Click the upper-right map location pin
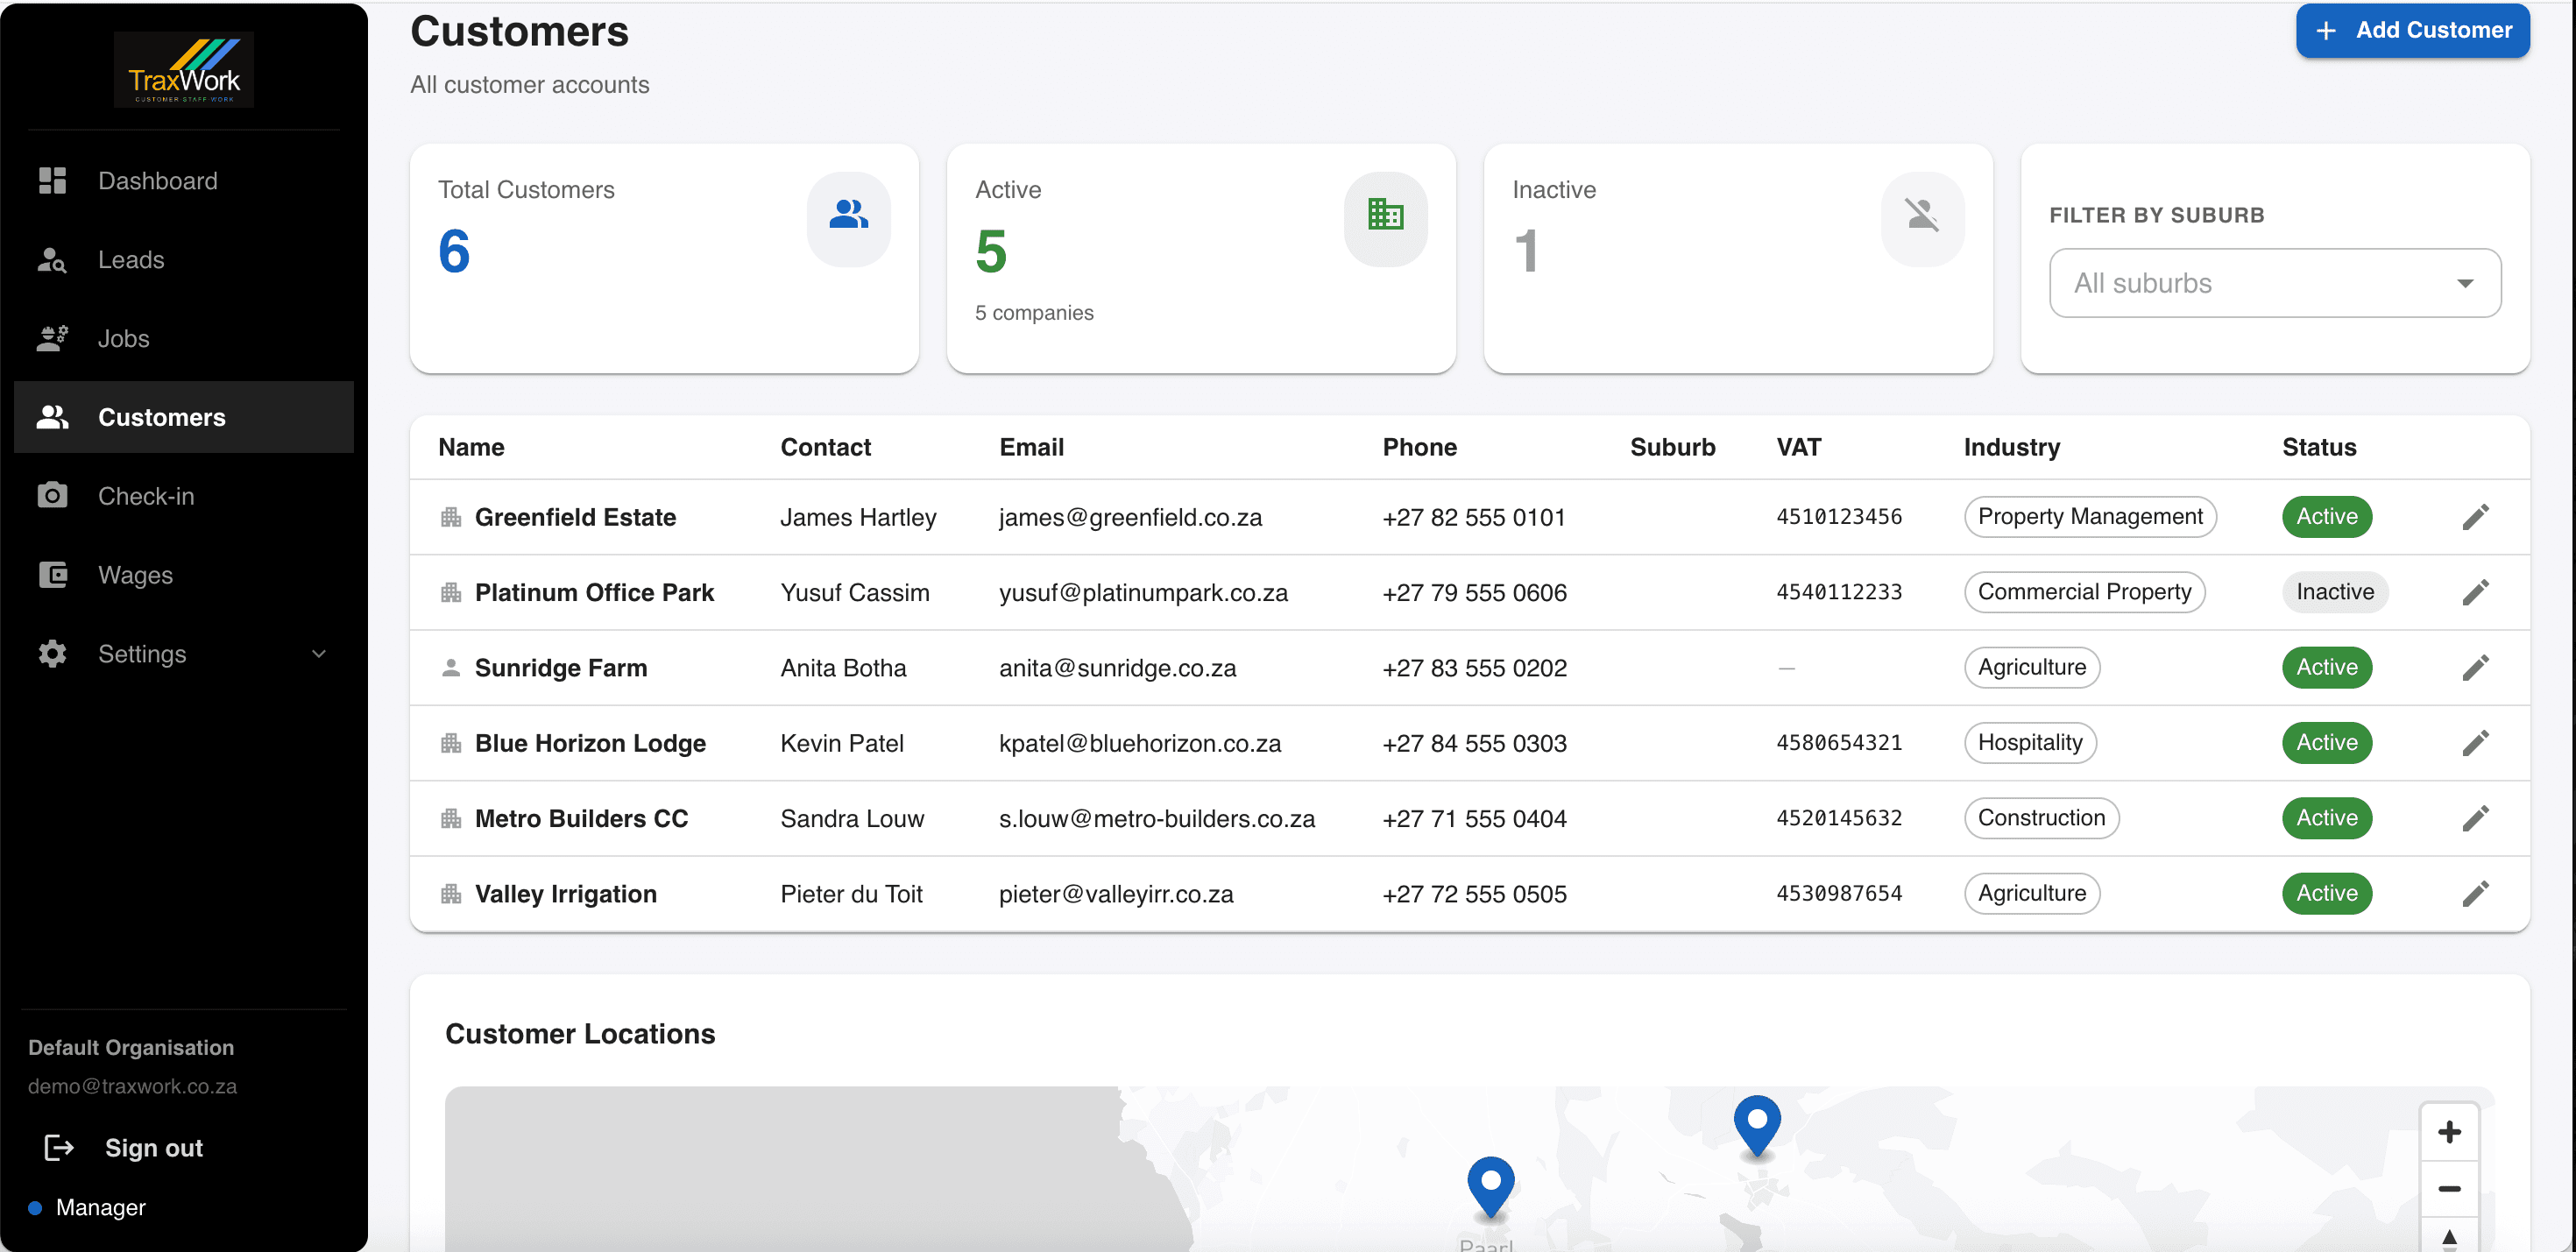Viewport: 2576px width, 1252px height. [x=1757, y=1125]
